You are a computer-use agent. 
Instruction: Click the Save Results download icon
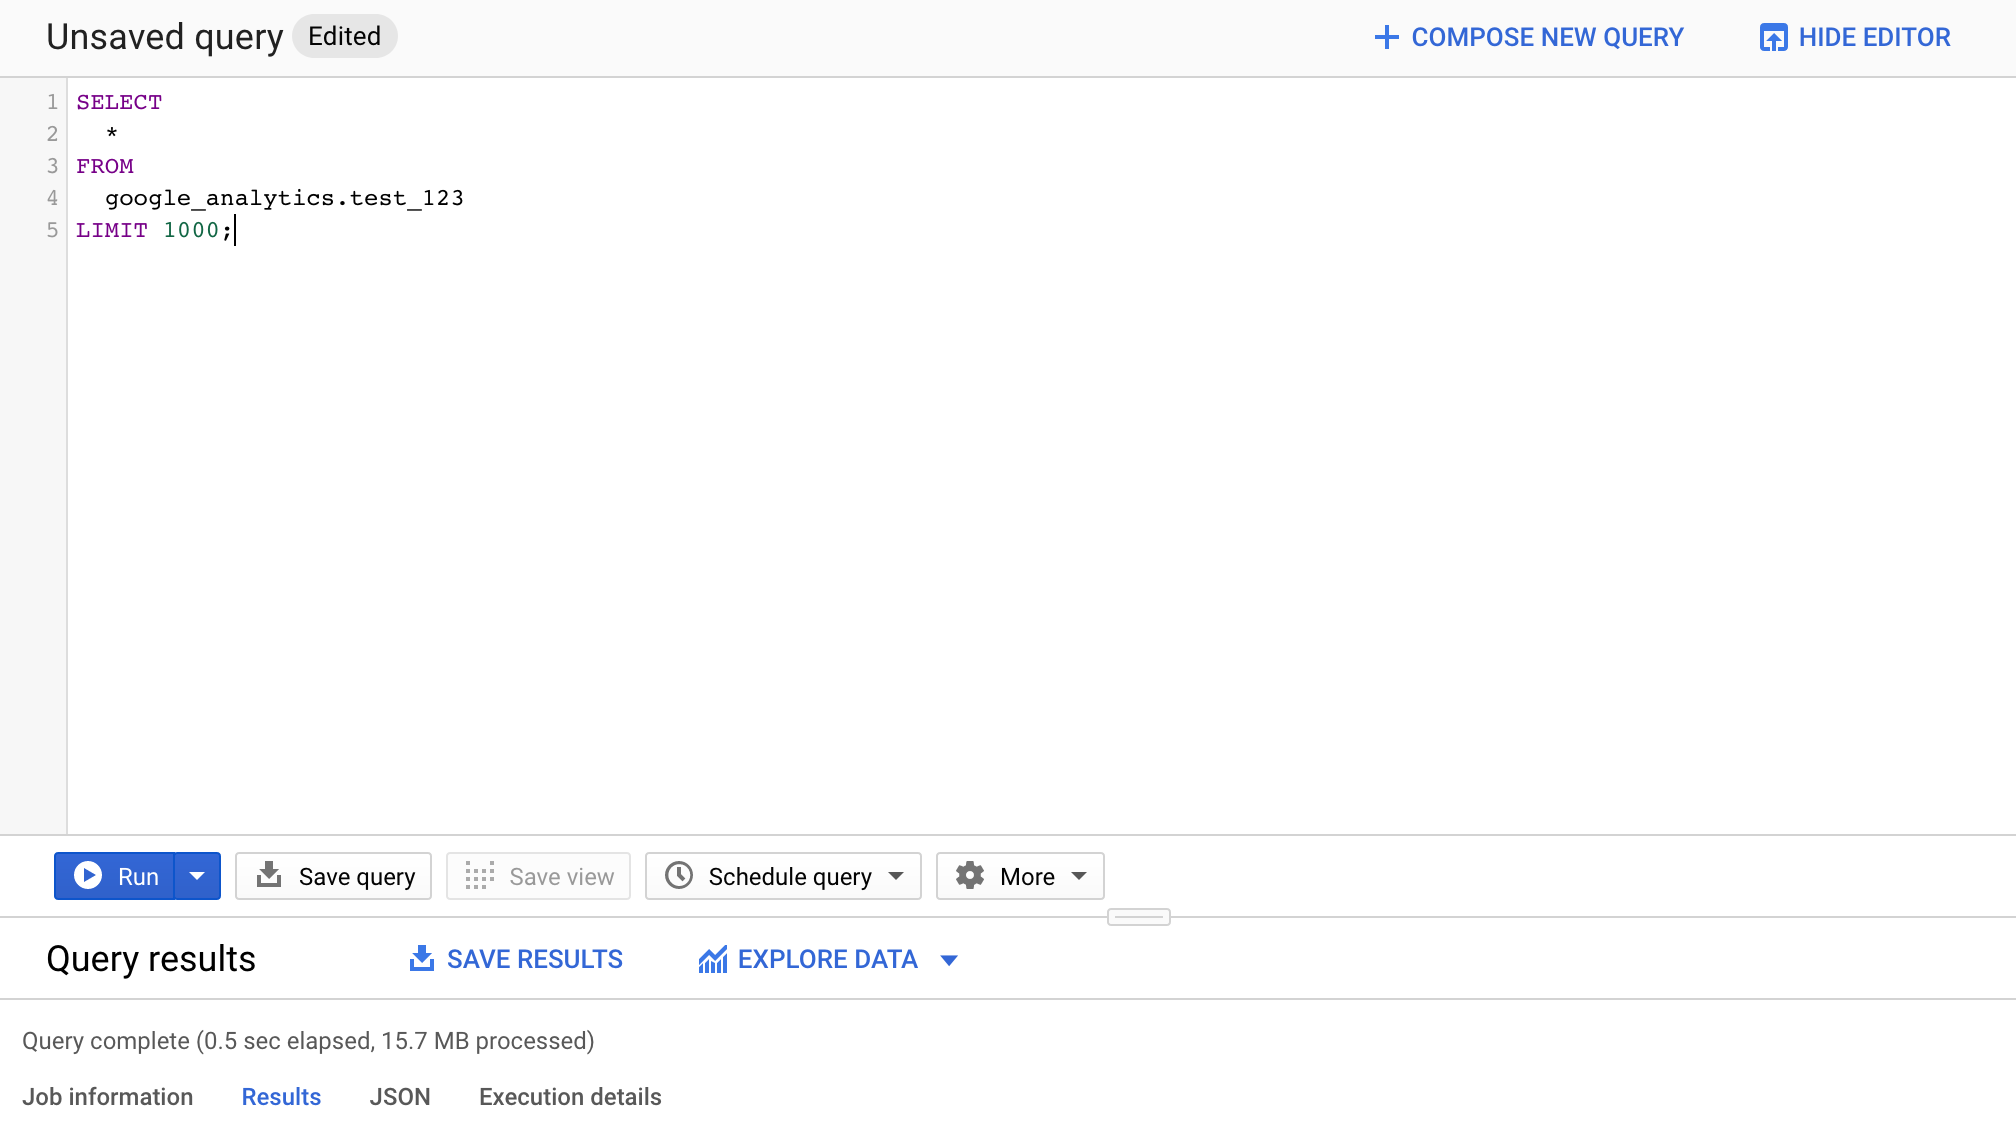421,958
